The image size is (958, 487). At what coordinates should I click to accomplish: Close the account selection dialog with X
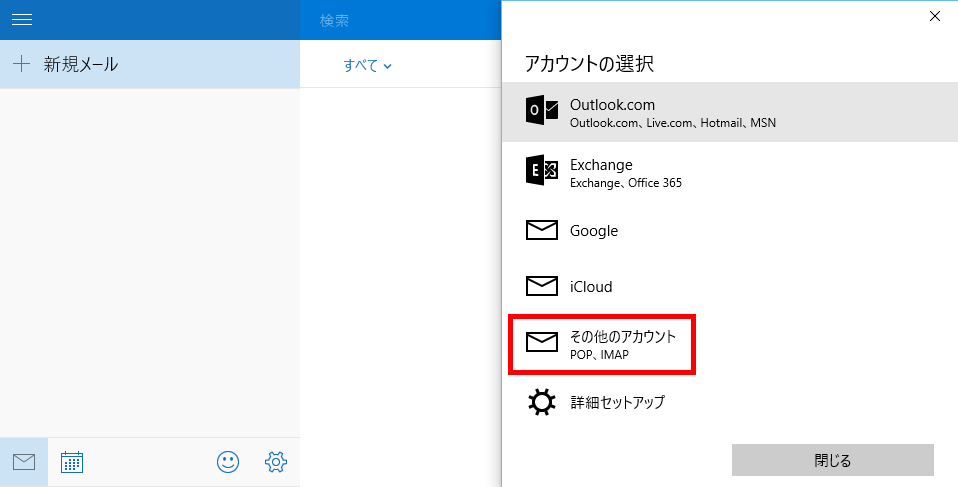[935, 16]
